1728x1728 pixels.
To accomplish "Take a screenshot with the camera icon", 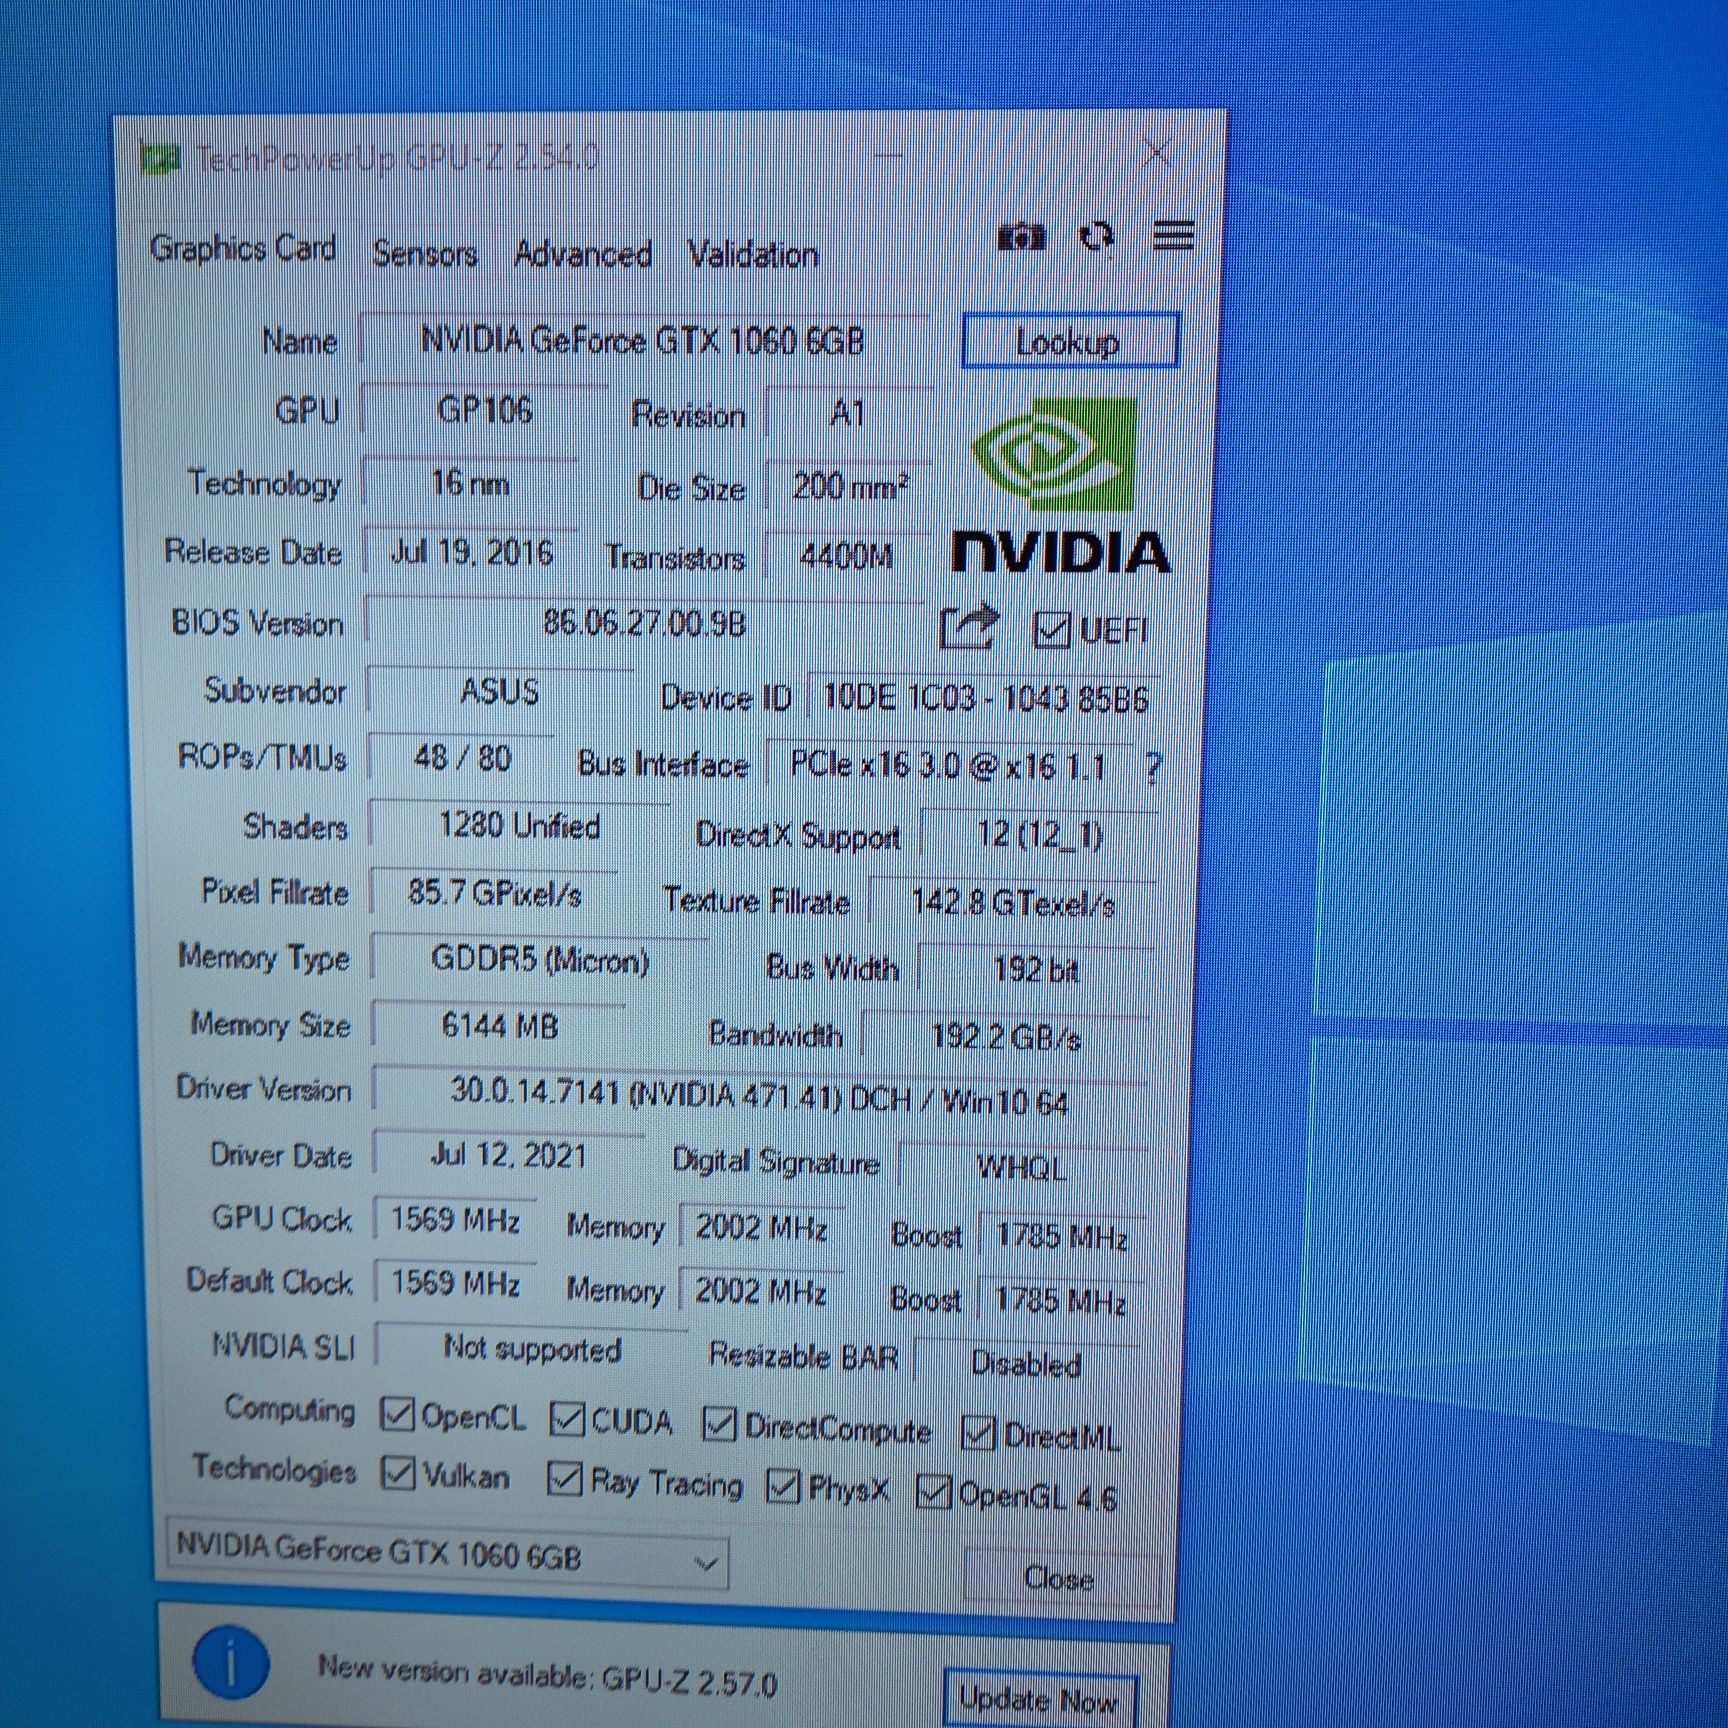I will (1021, 237).
